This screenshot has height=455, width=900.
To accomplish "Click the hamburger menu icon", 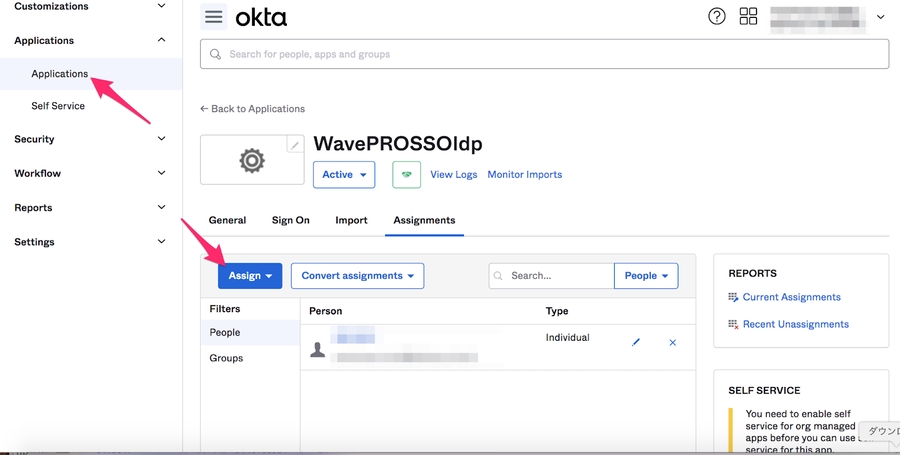I will (213, 16).
